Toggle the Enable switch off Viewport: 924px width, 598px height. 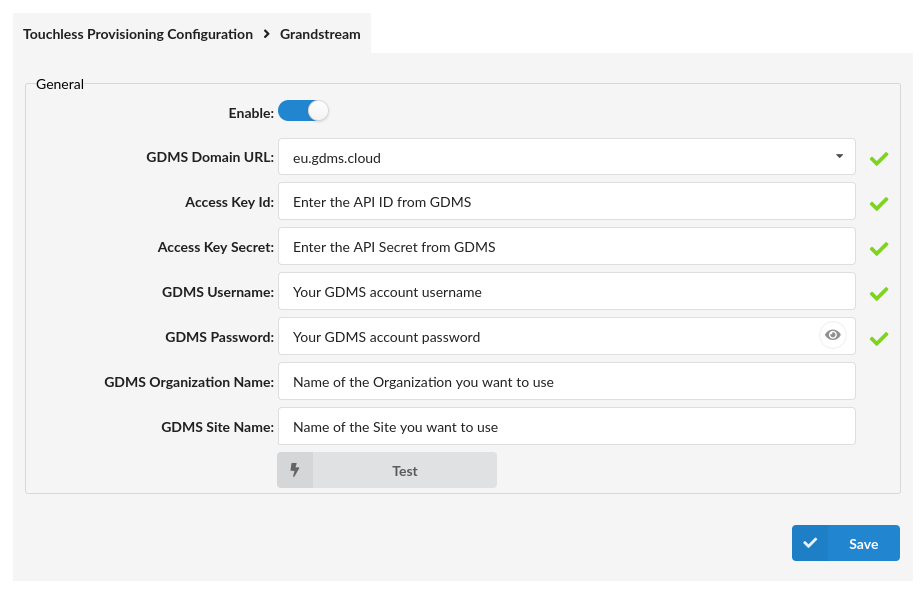point(303,111)
